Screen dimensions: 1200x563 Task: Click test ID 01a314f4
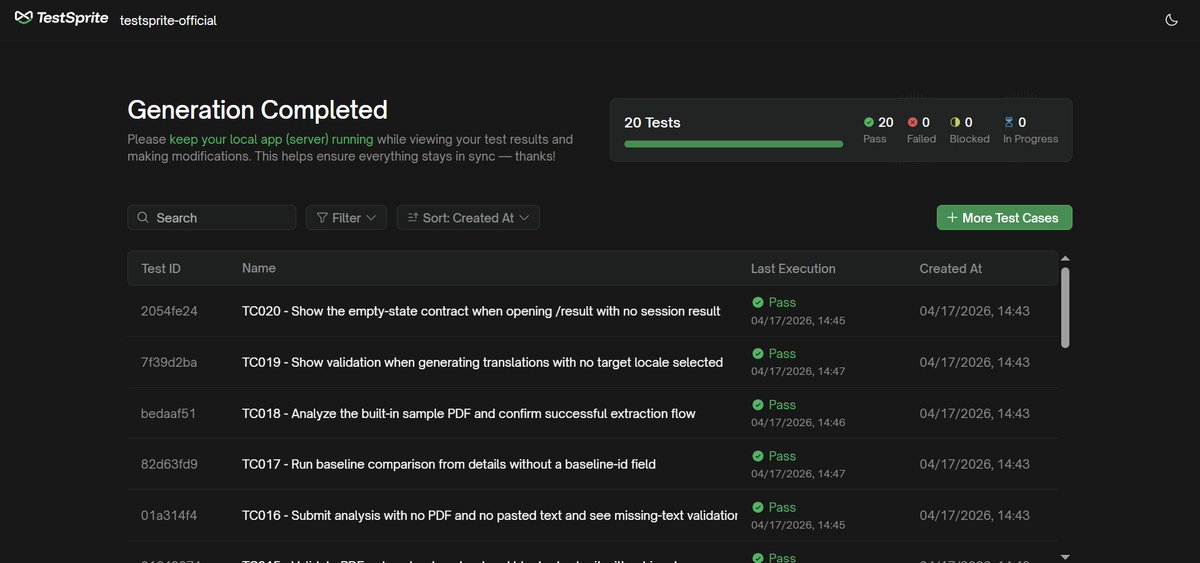click(x=169, y=515)
